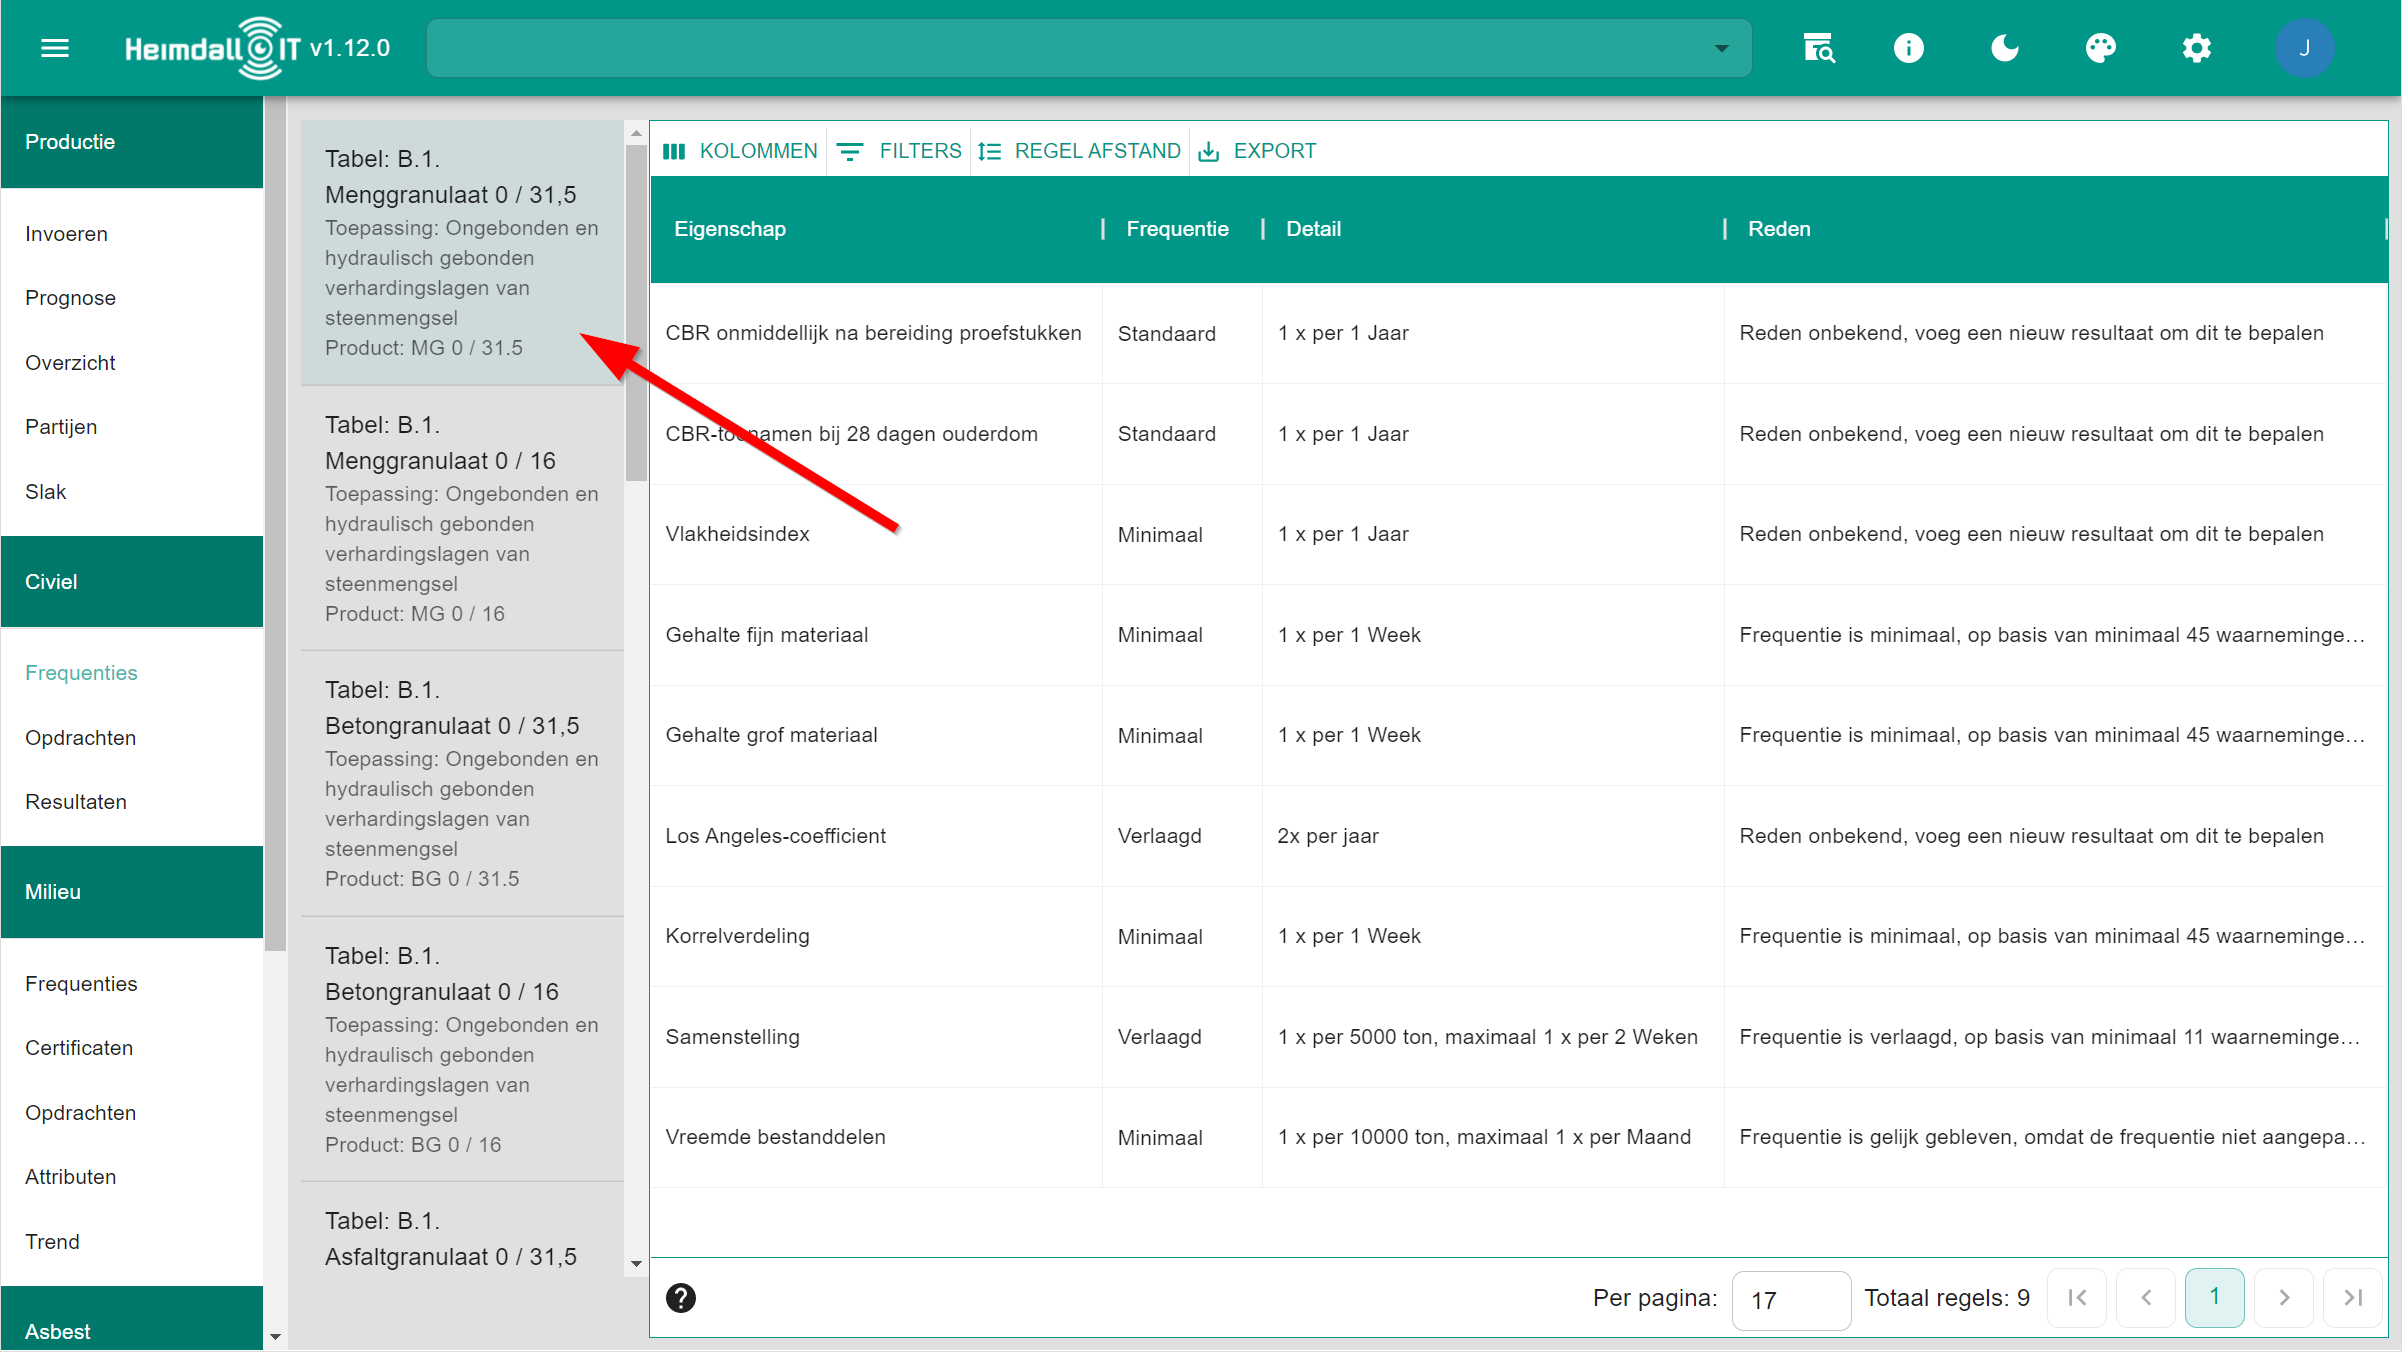Select Menggranulaat 0 / 31,5 table card
This screenshot has height=1352, width=2402.
(462, 253)
